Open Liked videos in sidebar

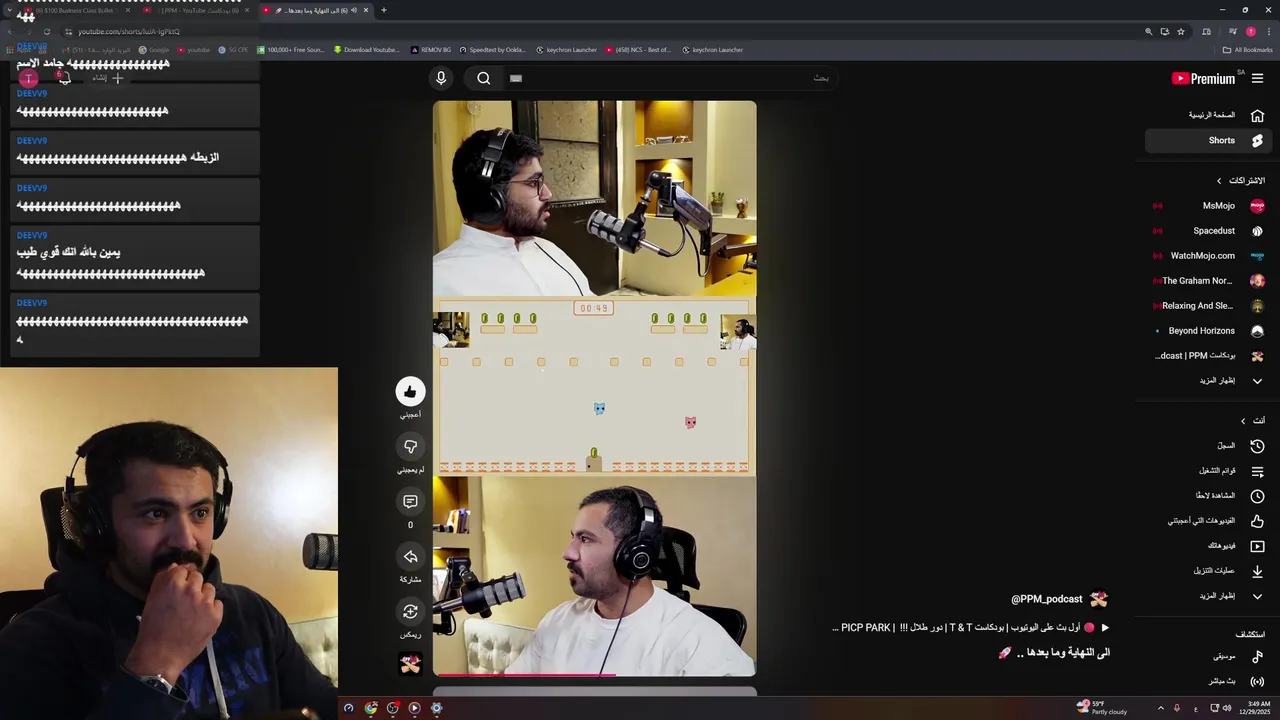1208,521
